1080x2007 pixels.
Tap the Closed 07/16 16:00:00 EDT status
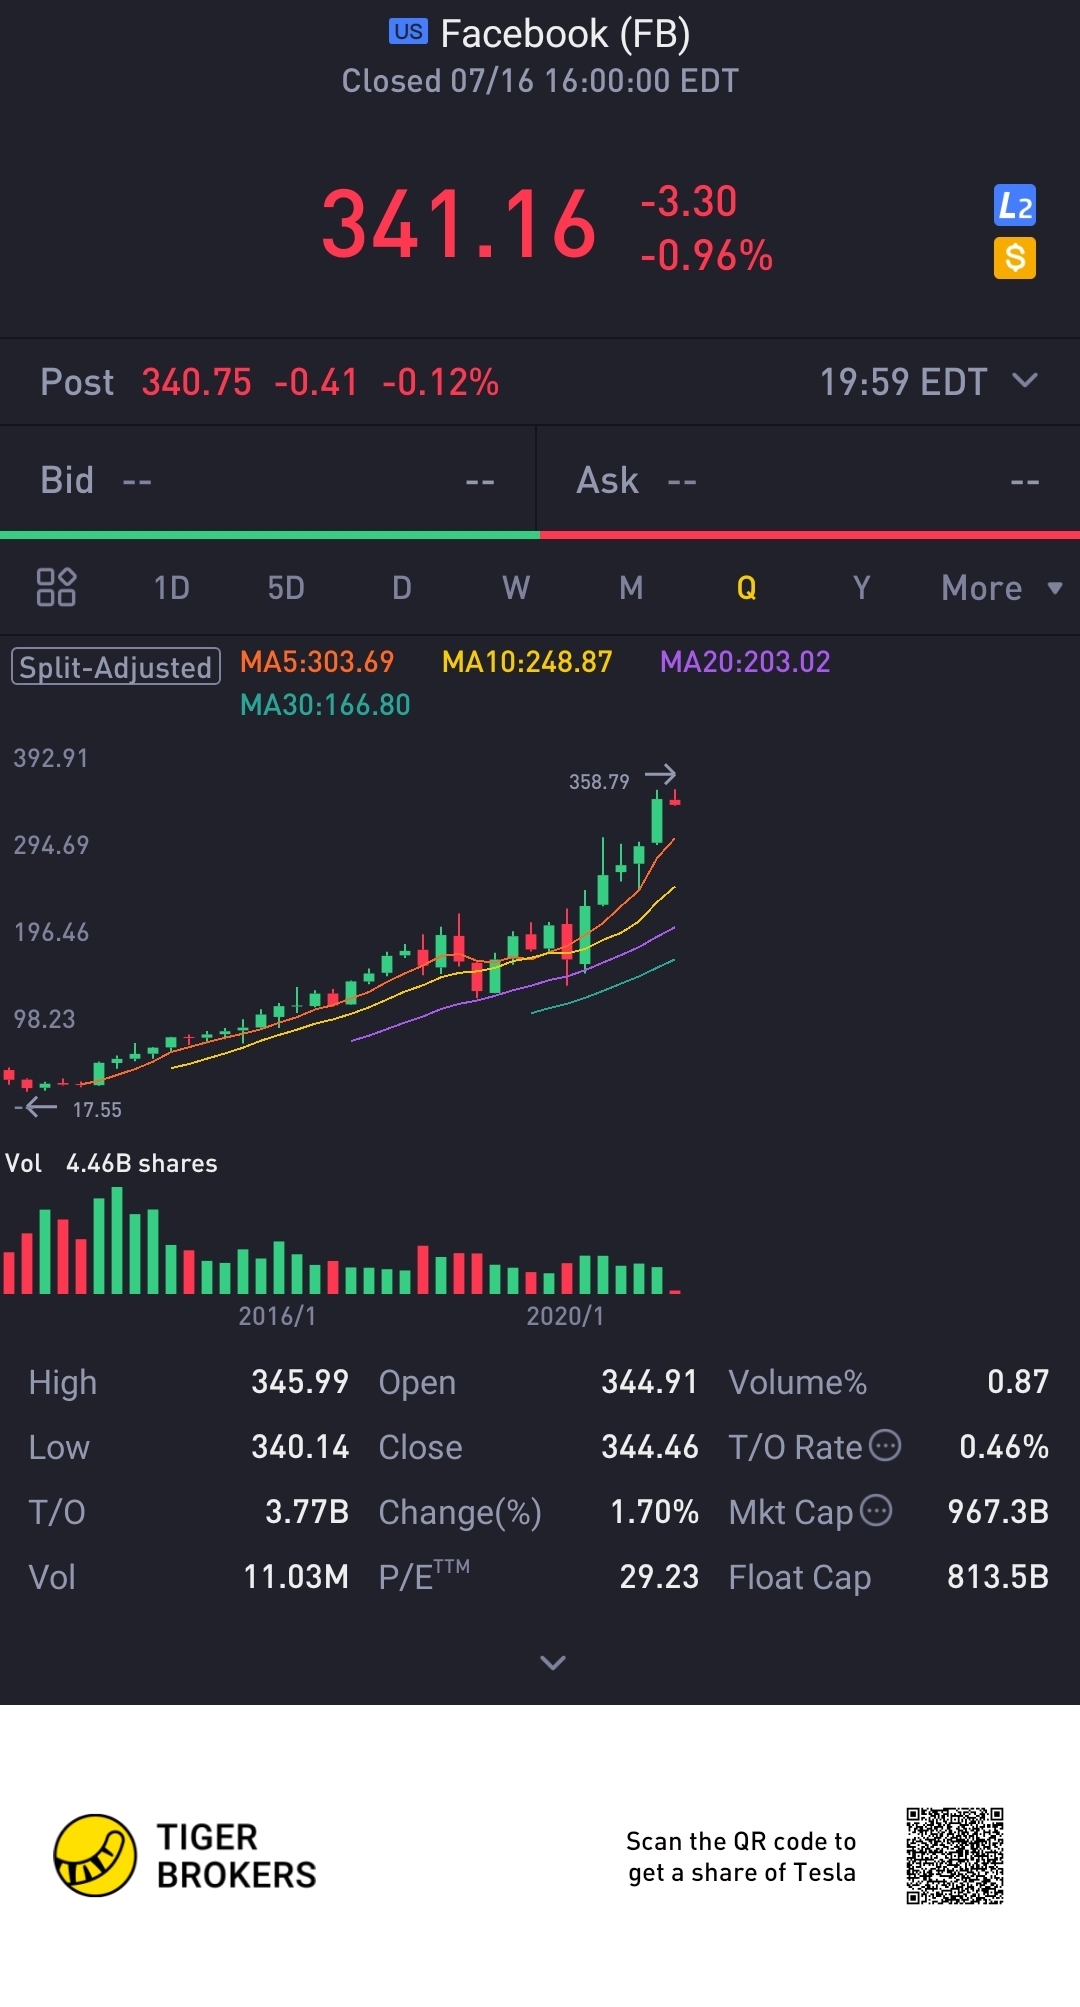click(x=540, y=81)
